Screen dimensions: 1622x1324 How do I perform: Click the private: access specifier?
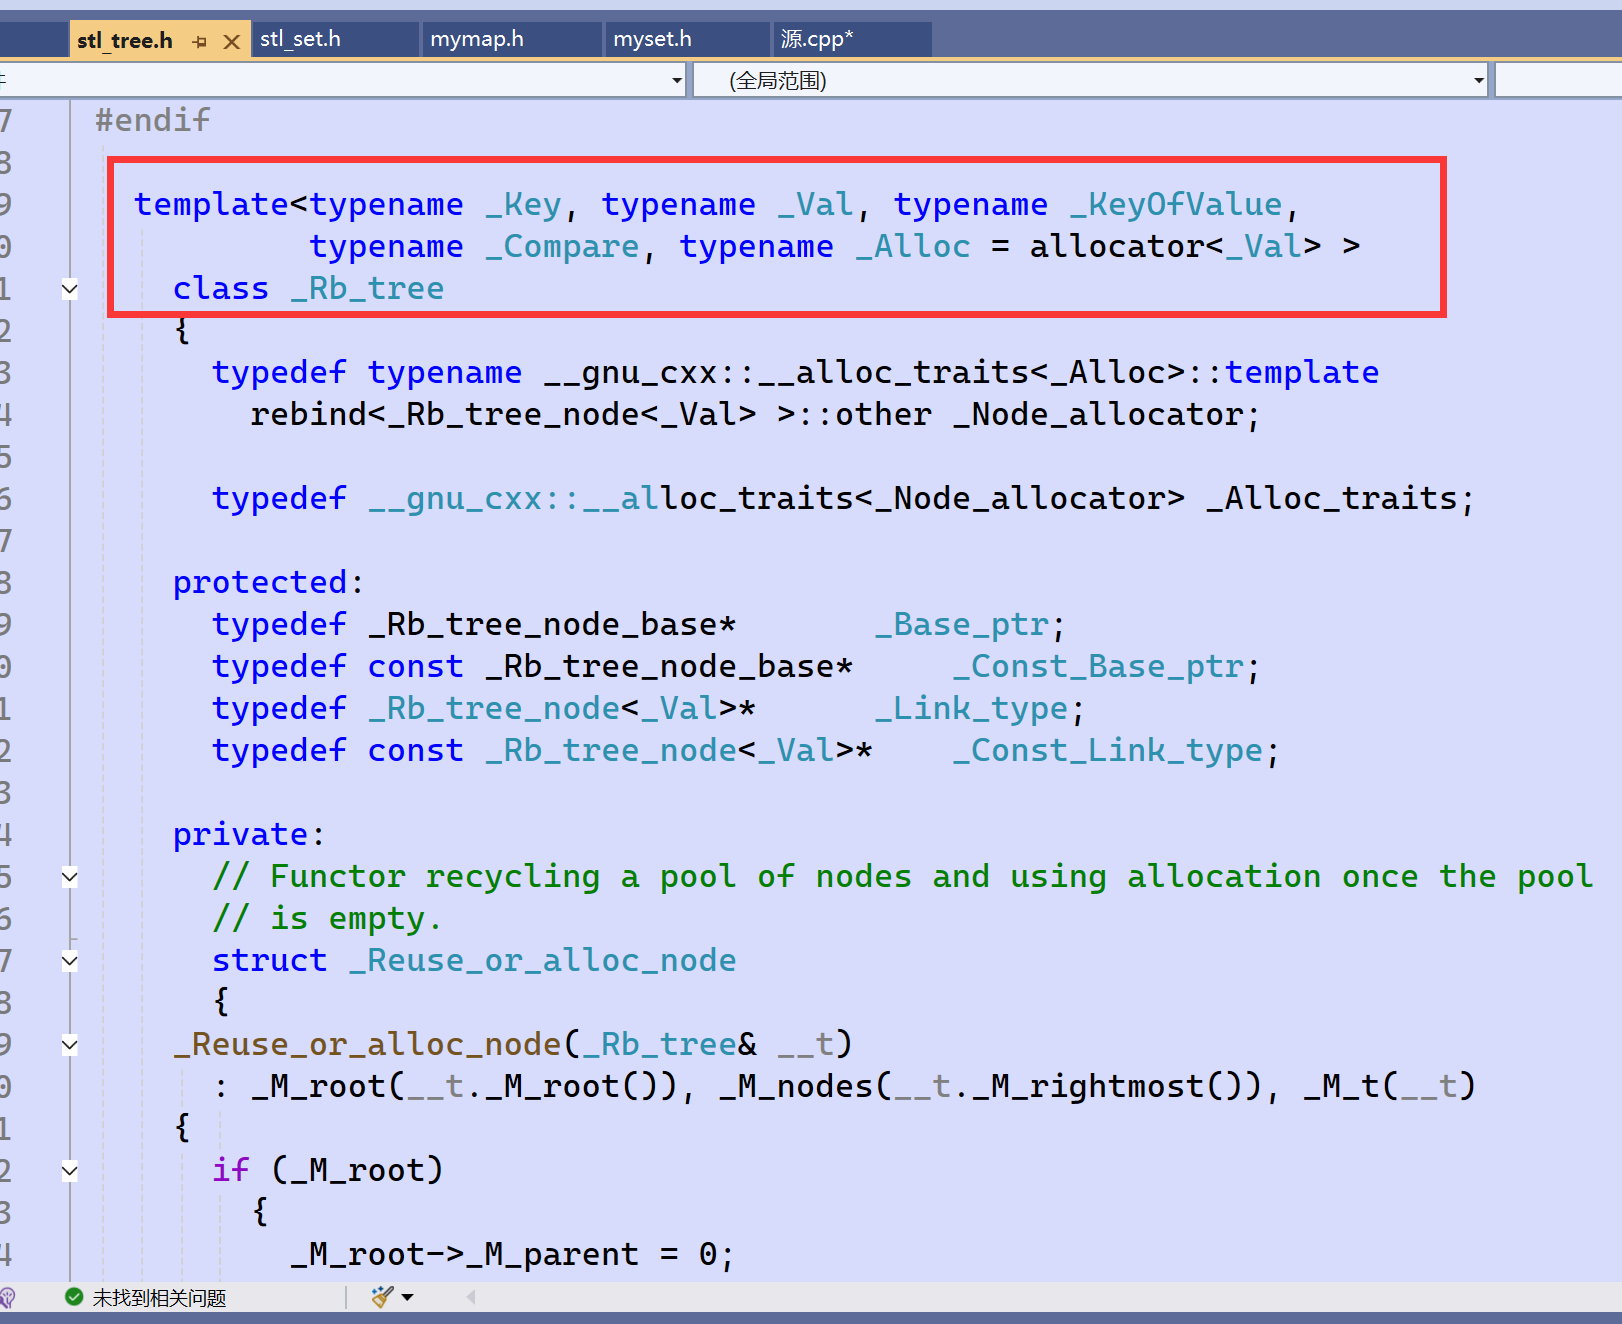point(249,834)
